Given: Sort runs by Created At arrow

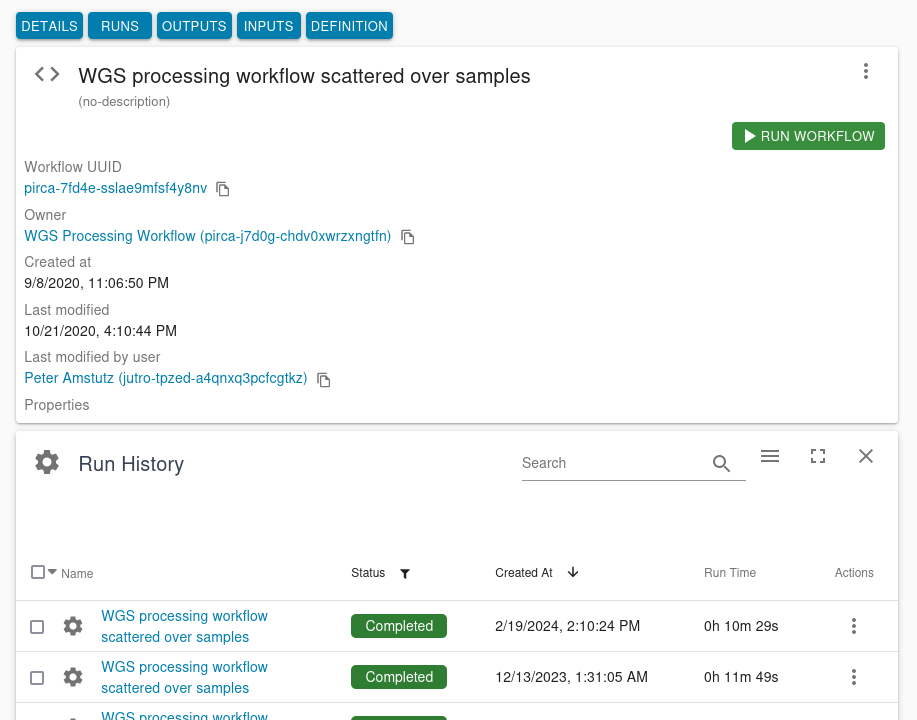Looking at the screenshot, I should click(573, 573).
